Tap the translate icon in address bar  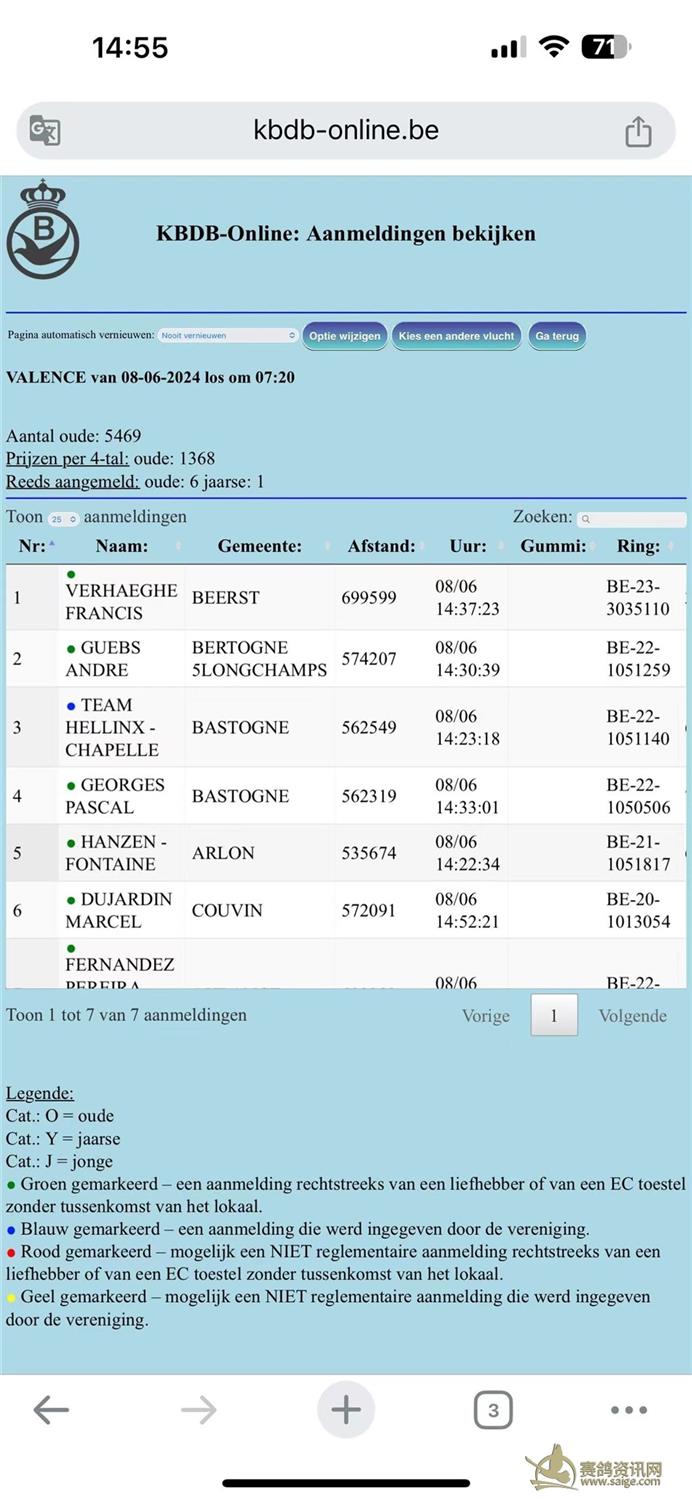[45, 131]
